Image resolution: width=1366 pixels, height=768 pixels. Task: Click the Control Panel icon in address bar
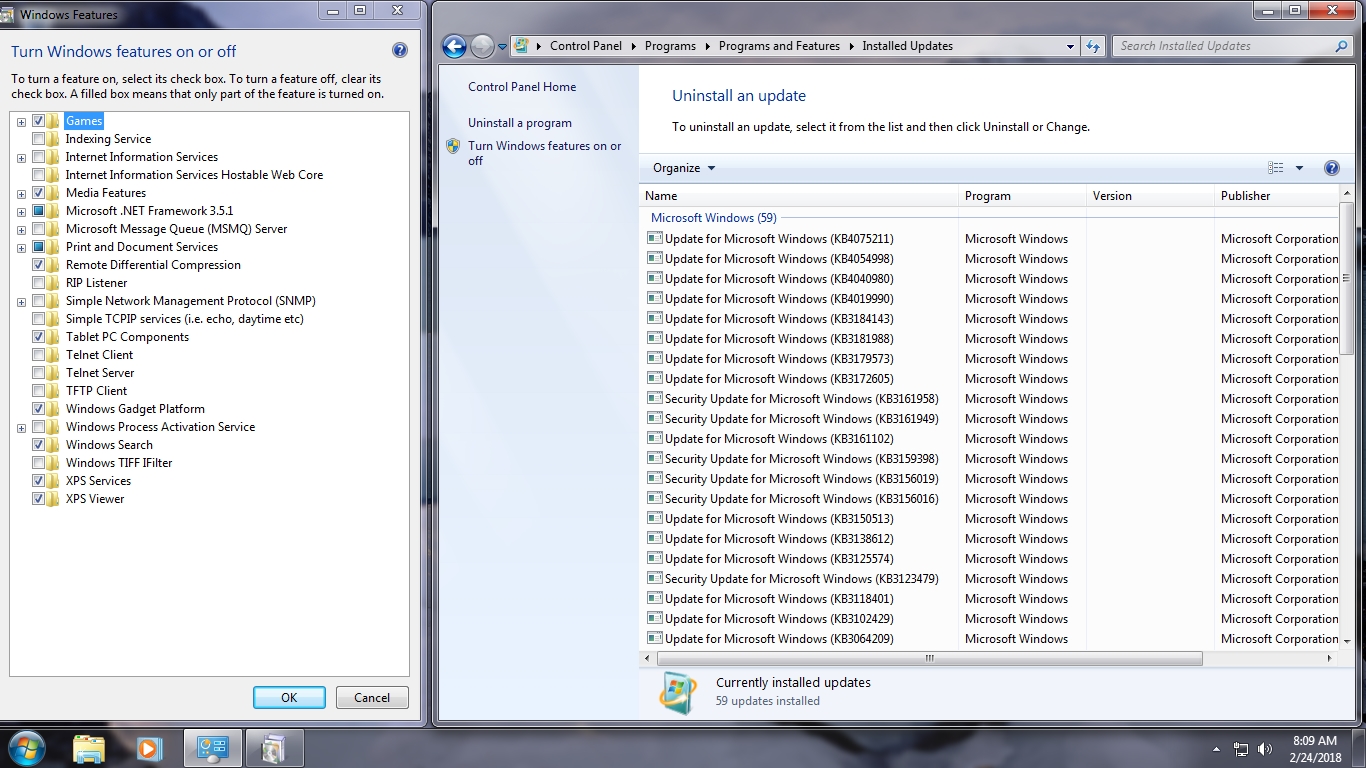tap(521, 46)
